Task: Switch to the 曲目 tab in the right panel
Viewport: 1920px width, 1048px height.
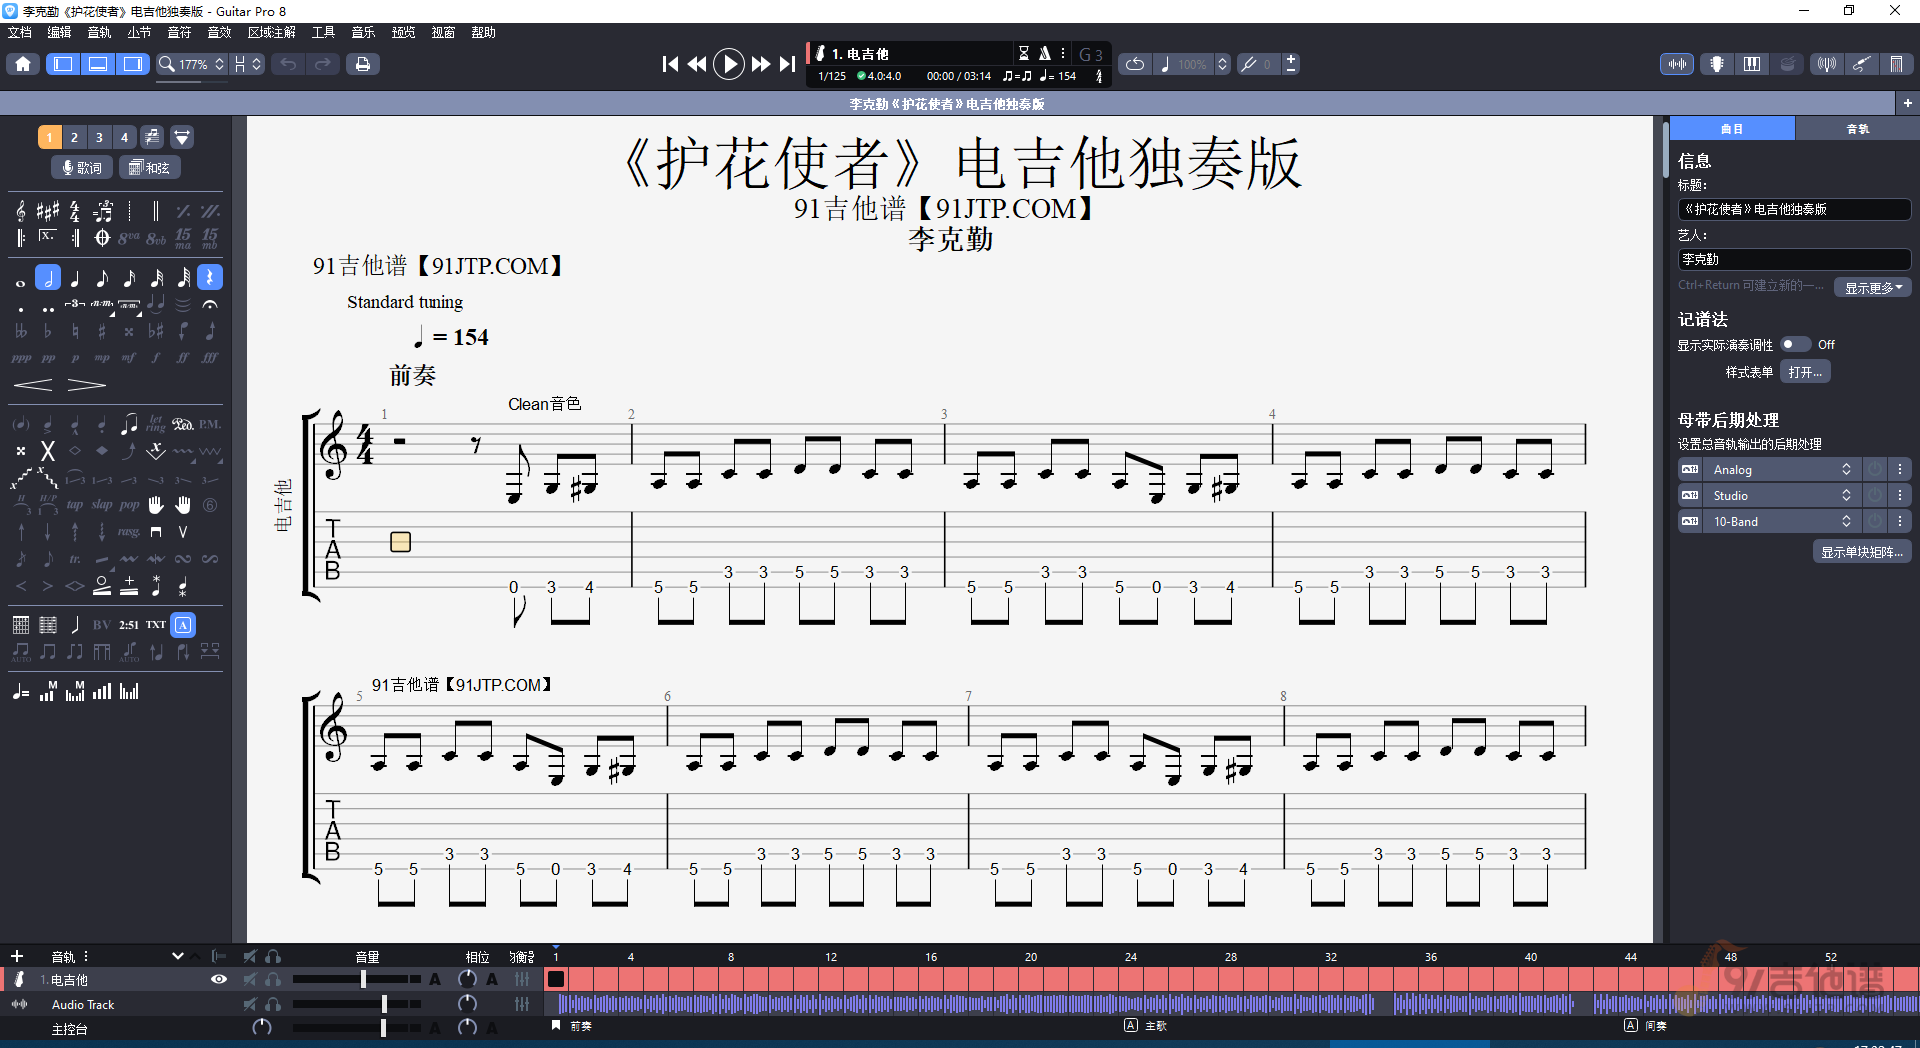Action: click(x=1732, y=129)
